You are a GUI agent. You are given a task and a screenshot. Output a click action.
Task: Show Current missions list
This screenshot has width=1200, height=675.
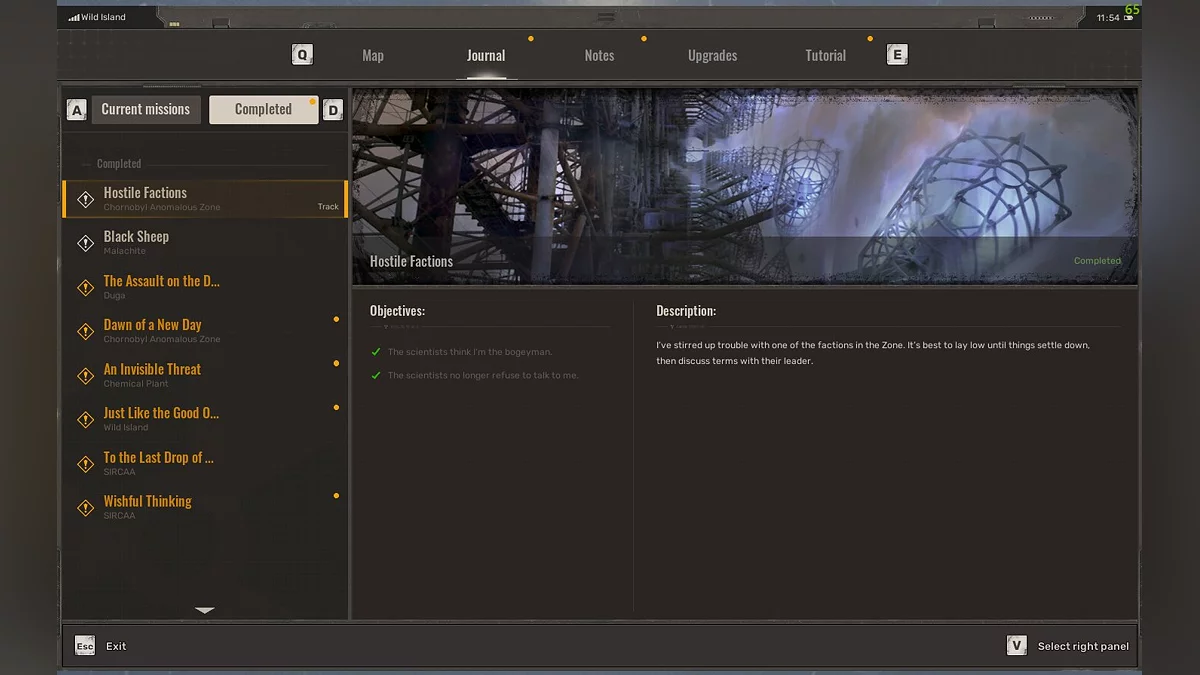[146, 110]
